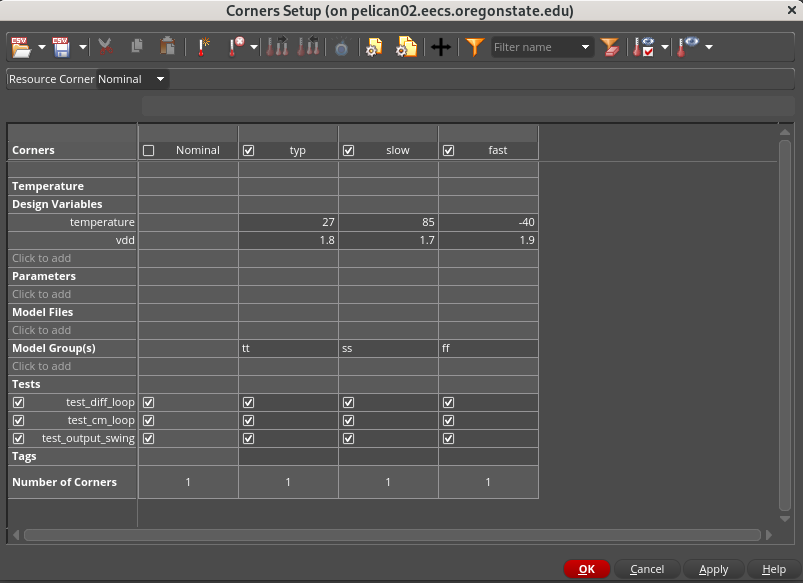Click 'Click to add' under Model Files
This screenshot has width=803, height=583.
click(x=42, y=330)
